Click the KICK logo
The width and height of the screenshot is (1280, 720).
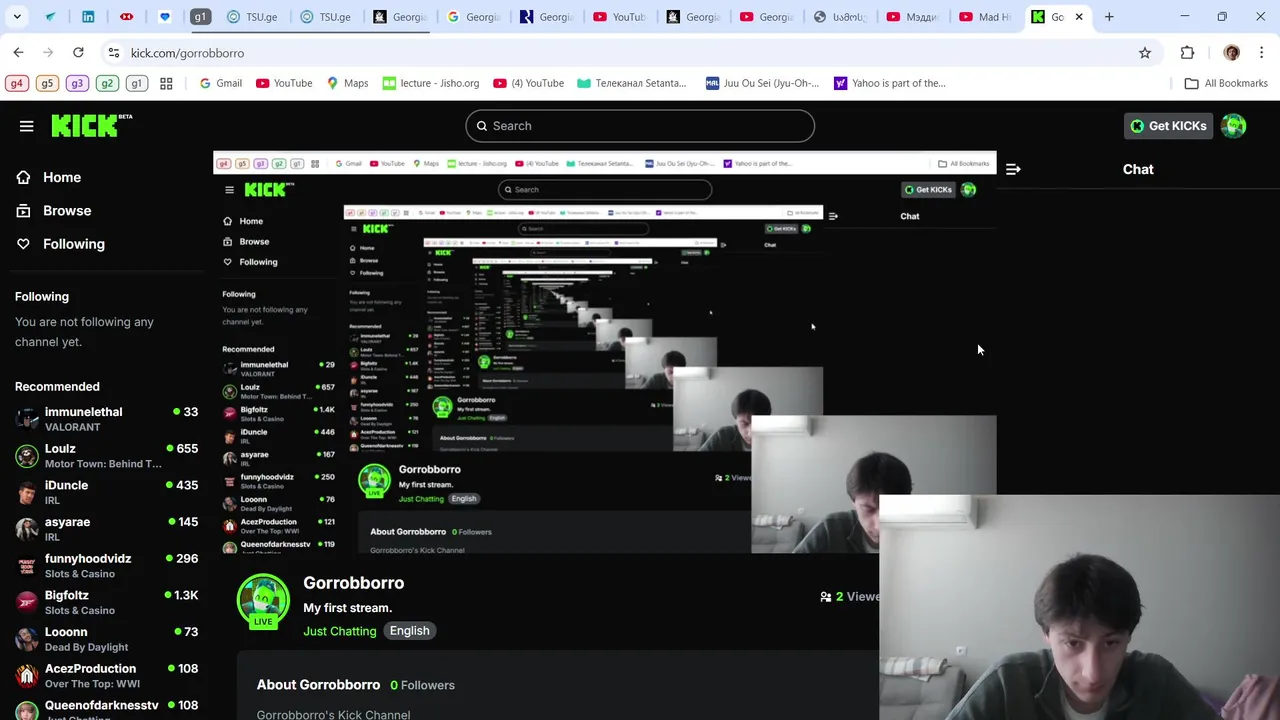coord(91,125)
